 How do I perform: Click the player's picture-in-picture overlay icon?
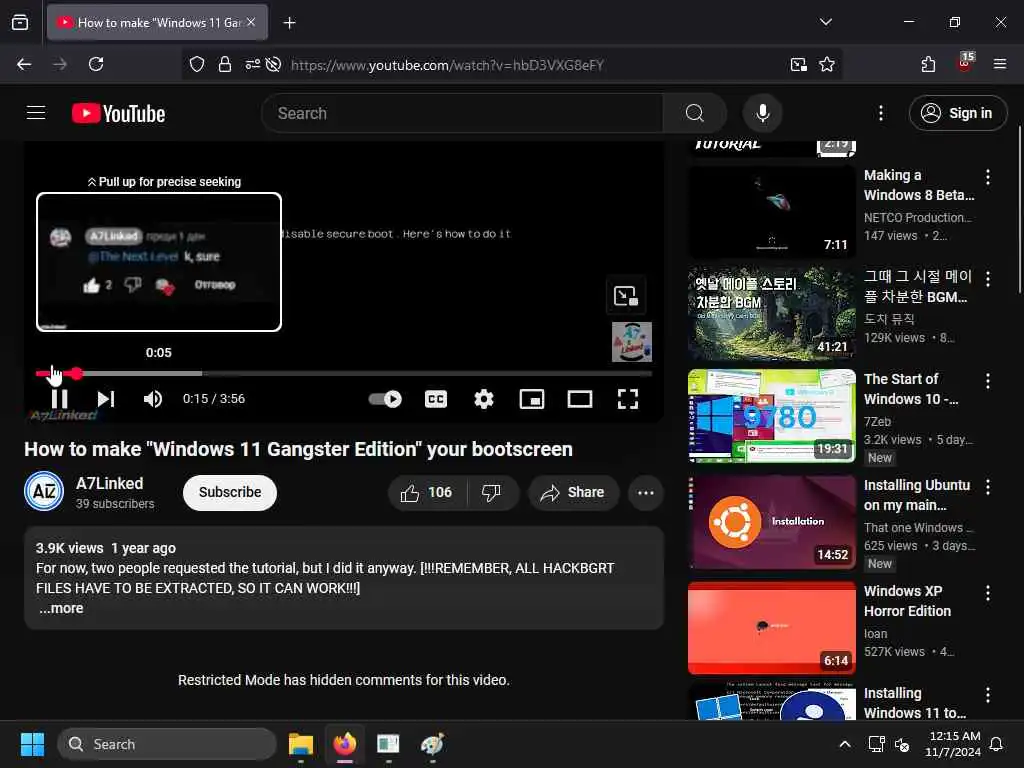click(626, 296)
